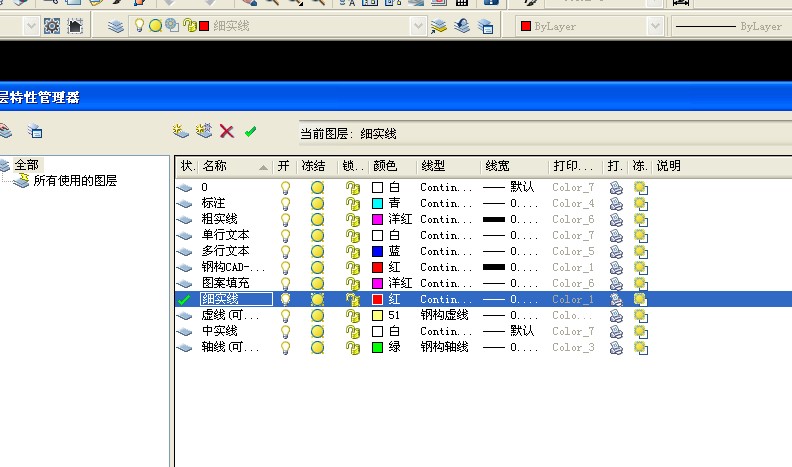Viewport: 792px width, 467px height.
Task: Toggle the lock icon for 单行文本 layer
Action: tap(353, 236)
